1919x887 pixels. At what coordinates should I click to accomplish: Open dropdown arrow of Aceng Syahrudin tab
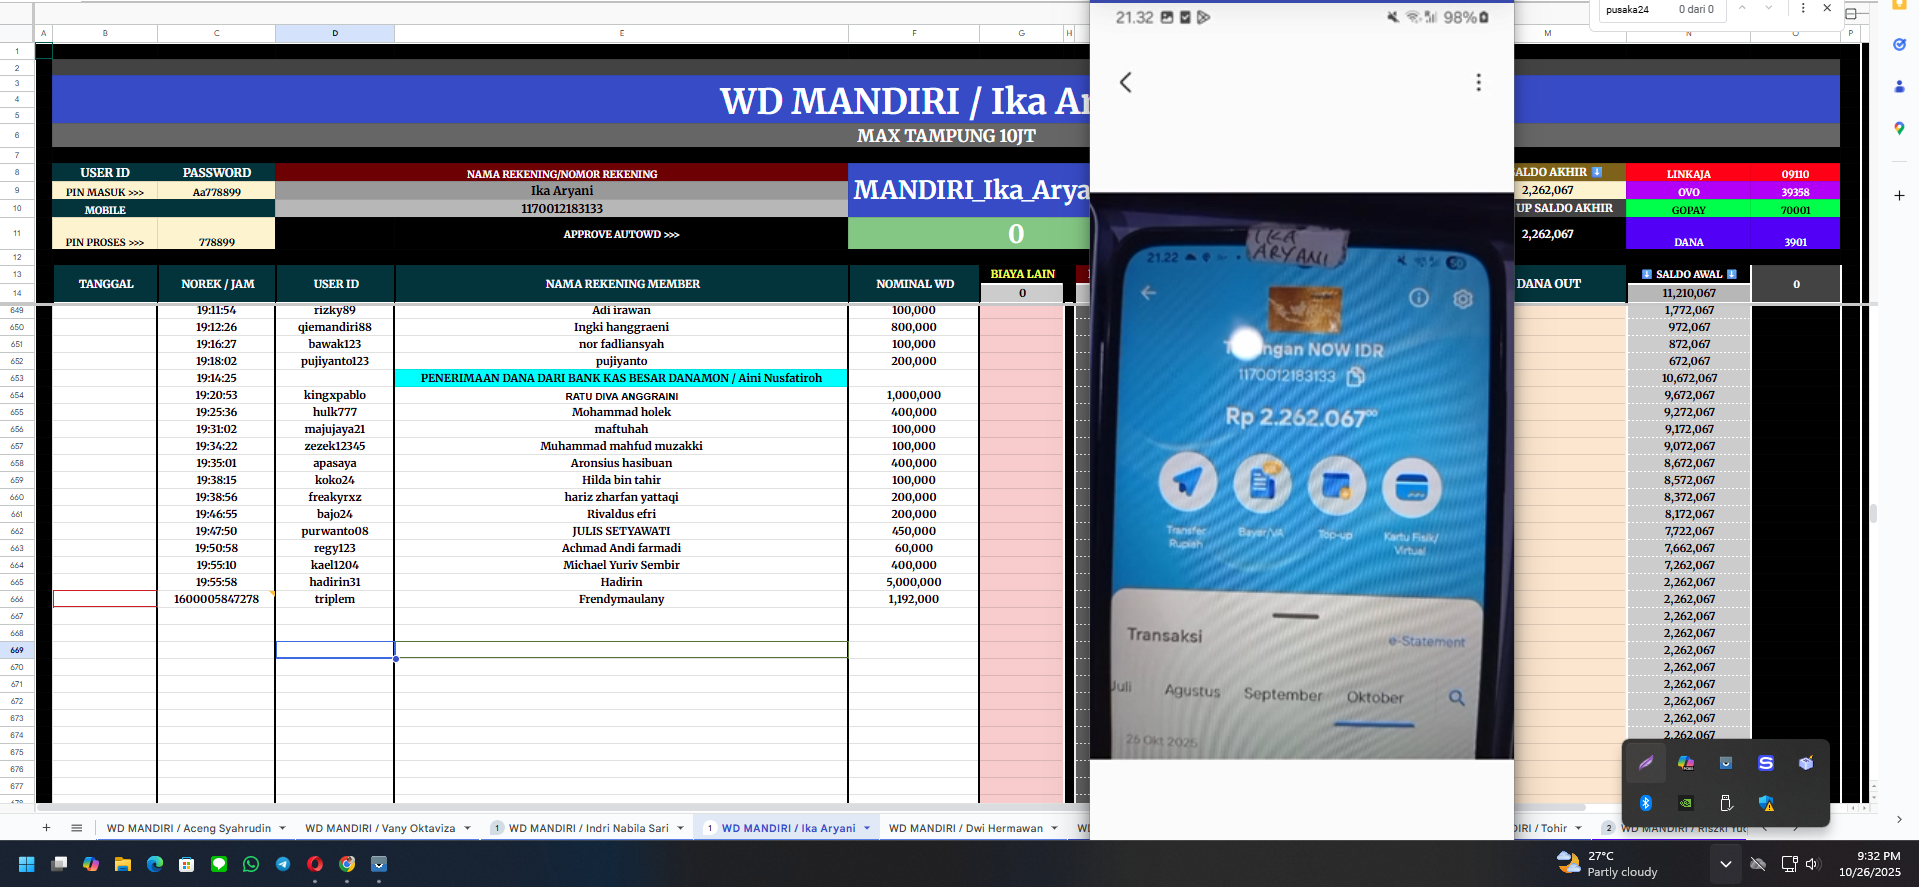point(282,828)
